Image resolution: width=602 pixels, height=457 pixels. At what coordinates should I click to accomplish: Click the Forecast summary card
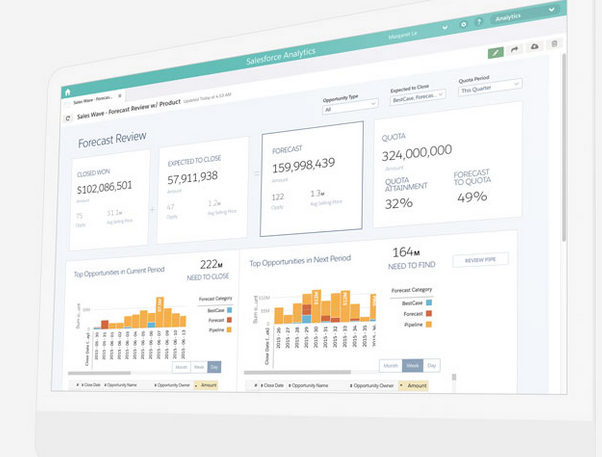click(310, 178)
